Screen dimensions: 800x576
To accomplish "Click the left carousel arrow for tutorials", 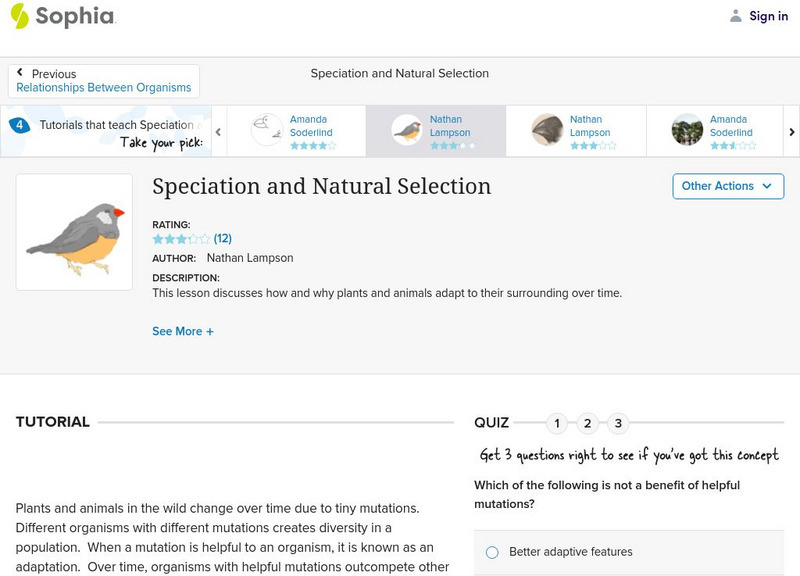I will pos(218,132).
